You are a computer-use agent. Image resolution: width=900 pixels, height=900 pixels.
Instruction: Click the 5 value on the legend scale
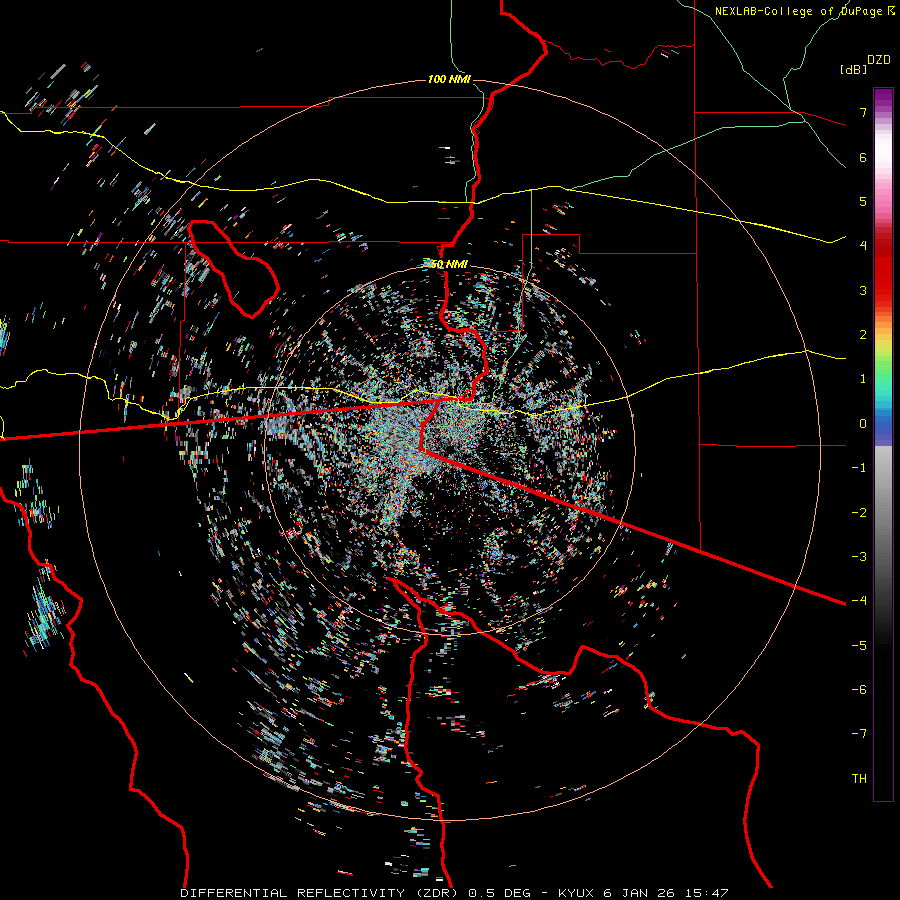click(x=863, y=201)
